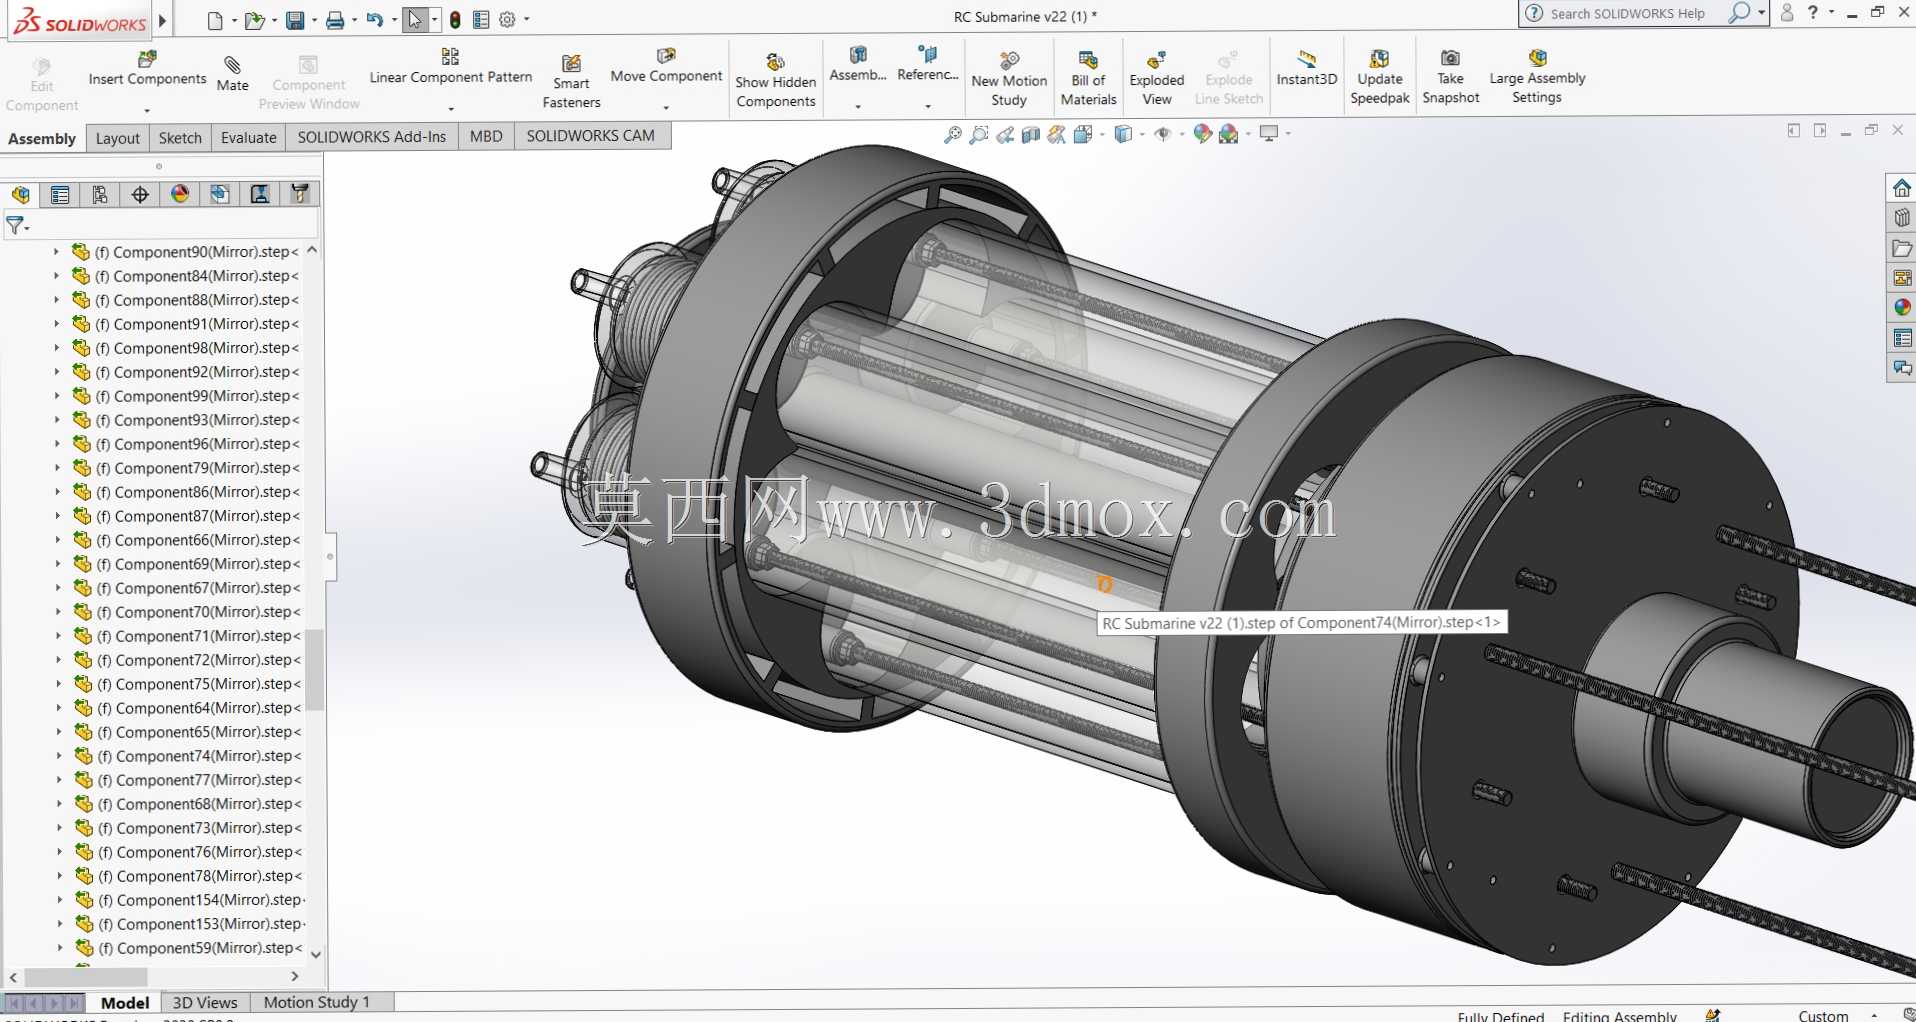
Task: Switch to the Layout tab
Action: point(117,138)
